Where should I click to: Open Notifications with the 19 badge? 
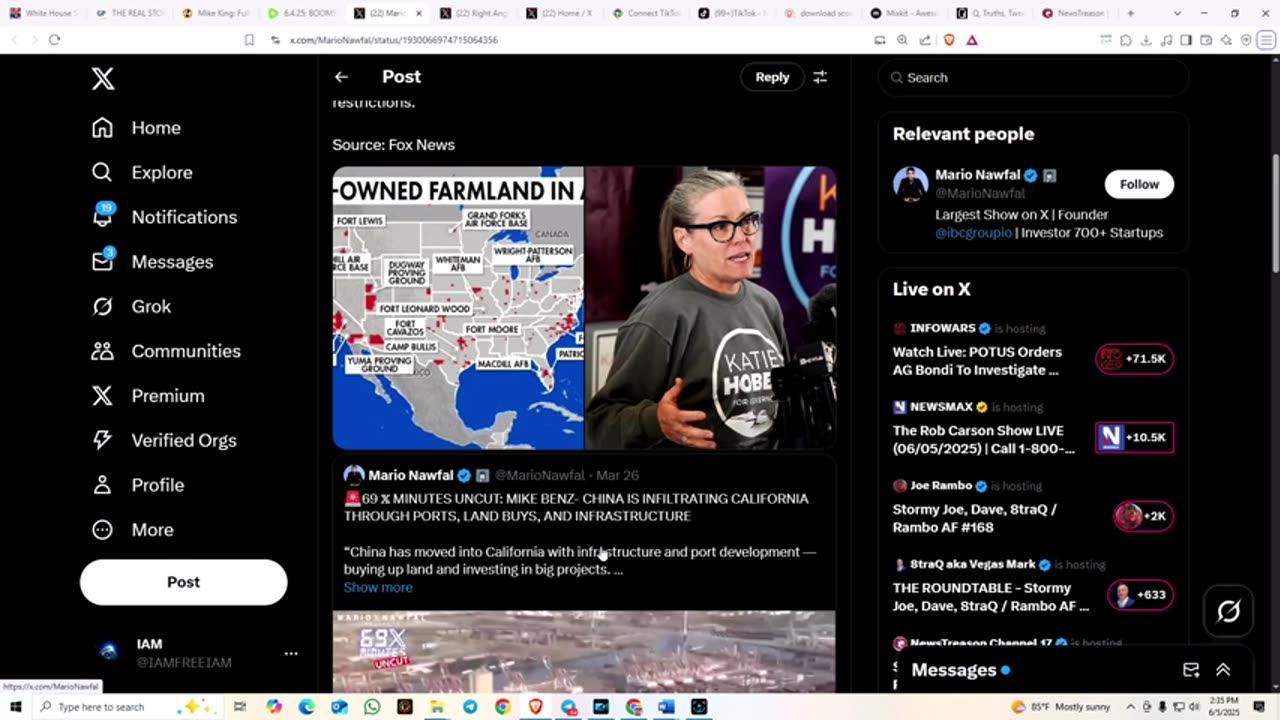(165, 217)
